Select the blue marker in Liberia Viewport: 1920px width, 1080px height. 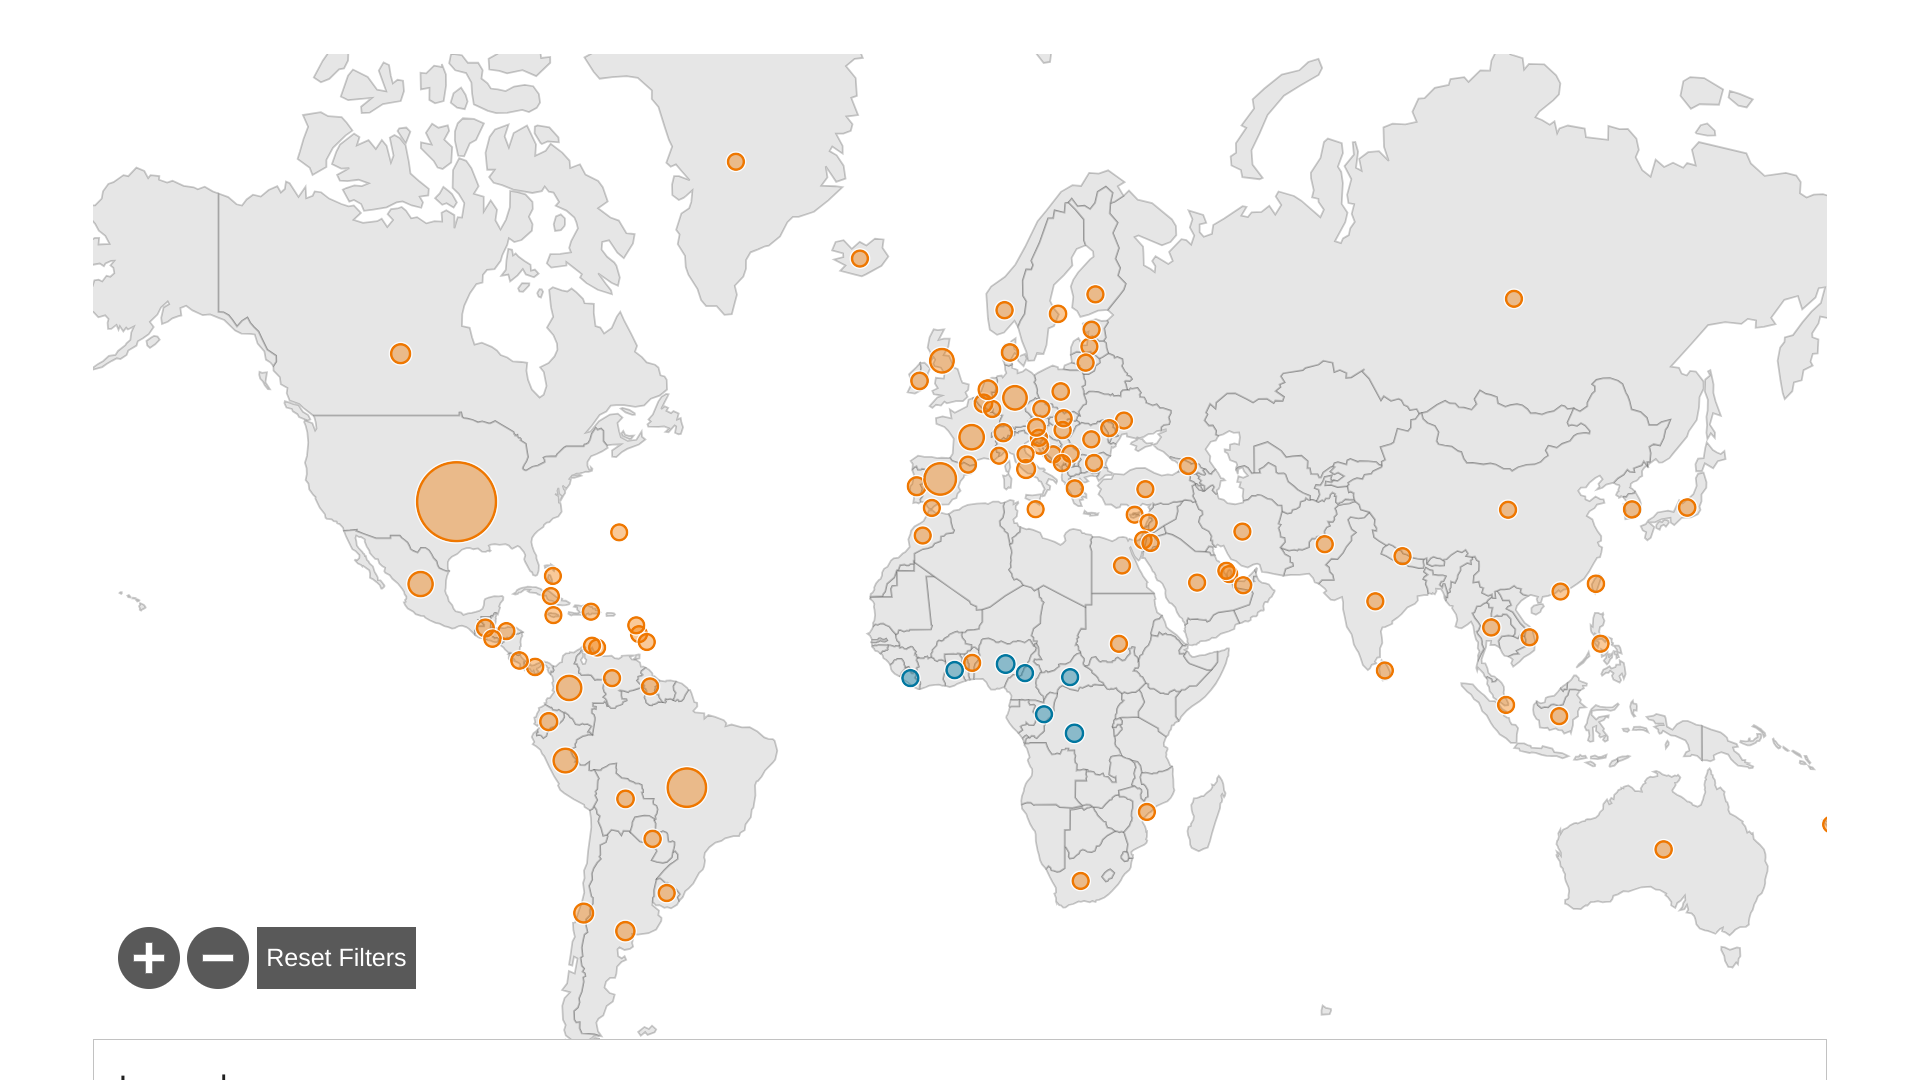pyautogui.click(x=910, y=678)
